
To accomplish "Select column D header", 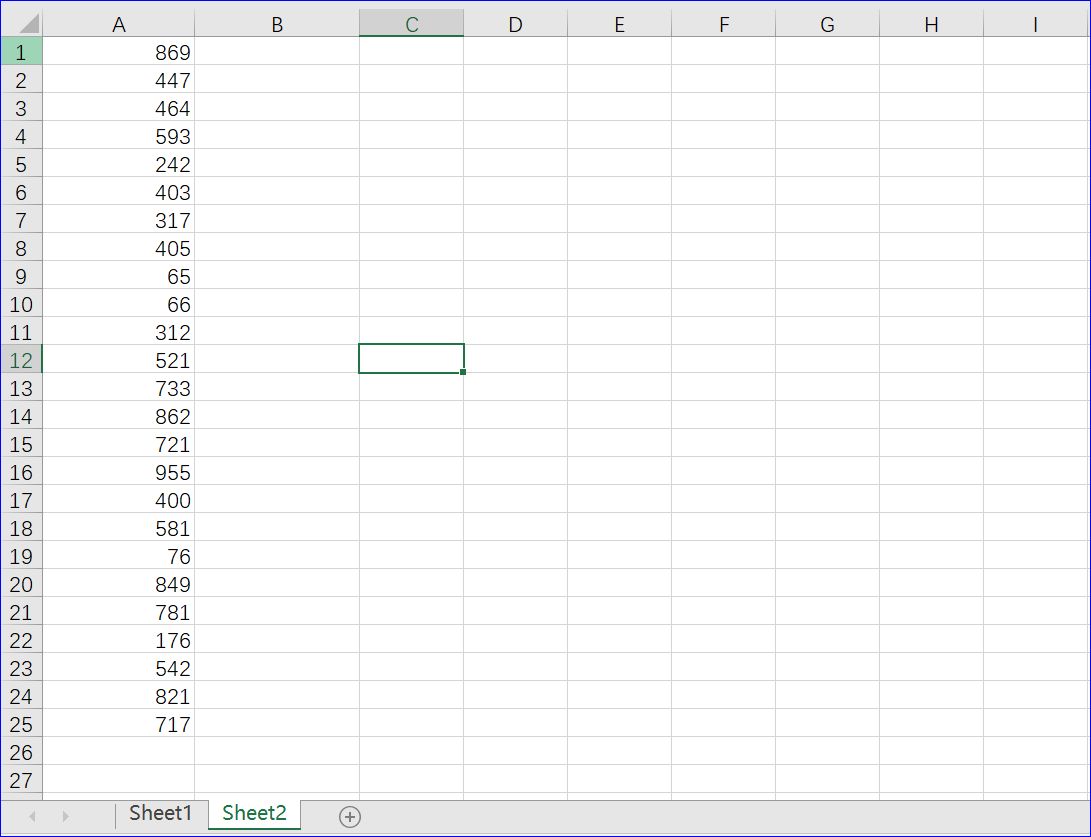I will 515,24.
